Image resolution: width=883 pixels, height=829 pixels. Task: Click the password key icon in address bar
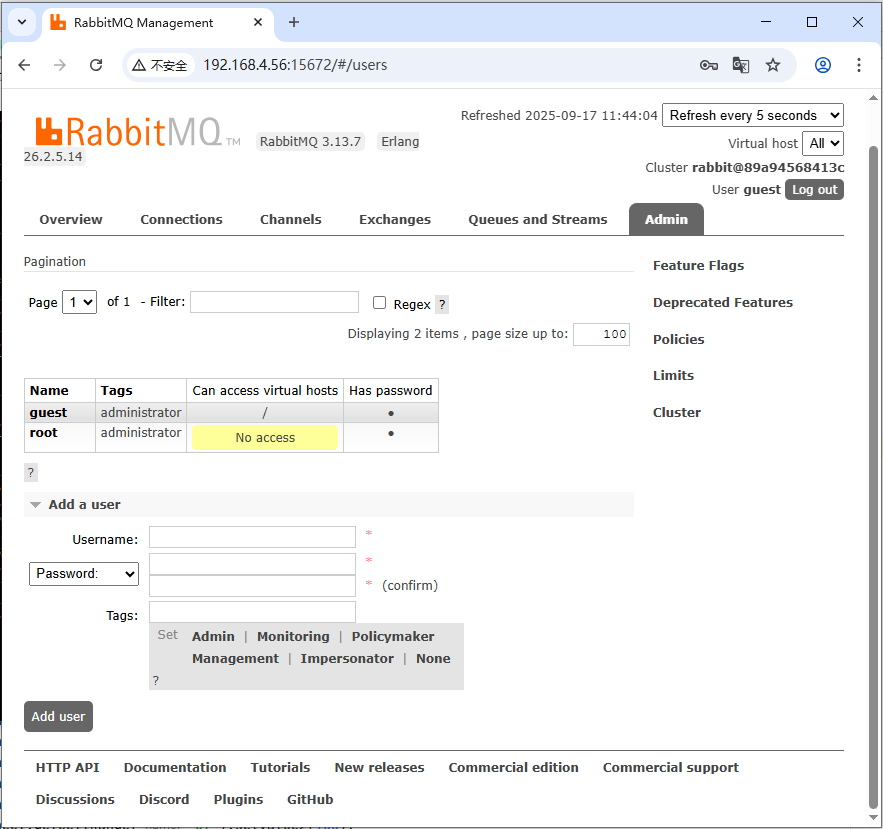click(x=708, y=65)
